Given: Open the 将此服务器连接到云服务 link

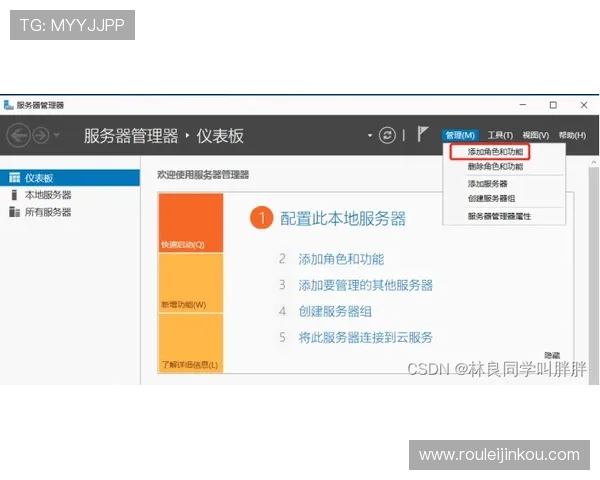Looking at the screenshot, I should 365,337.
